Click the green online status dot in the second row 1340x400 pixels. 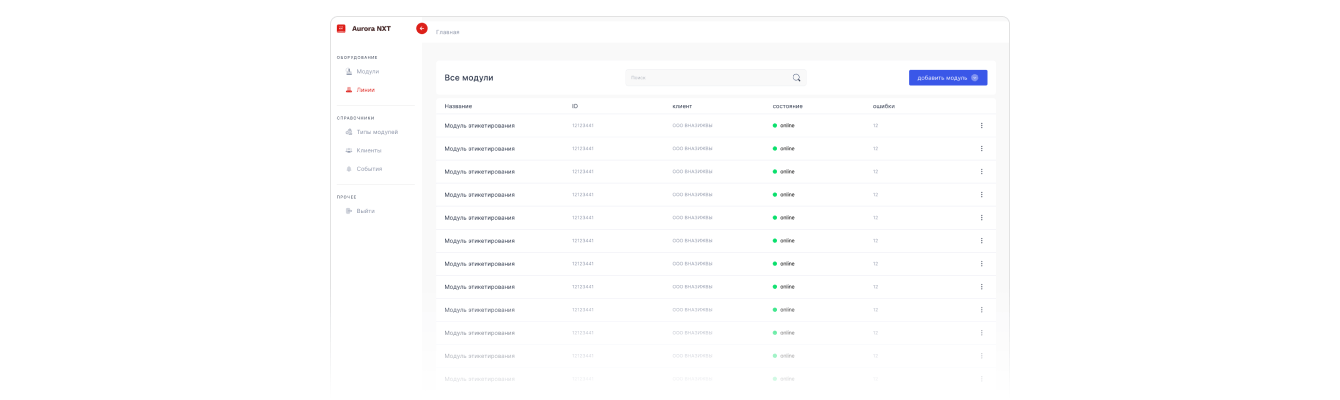(775, 149)
